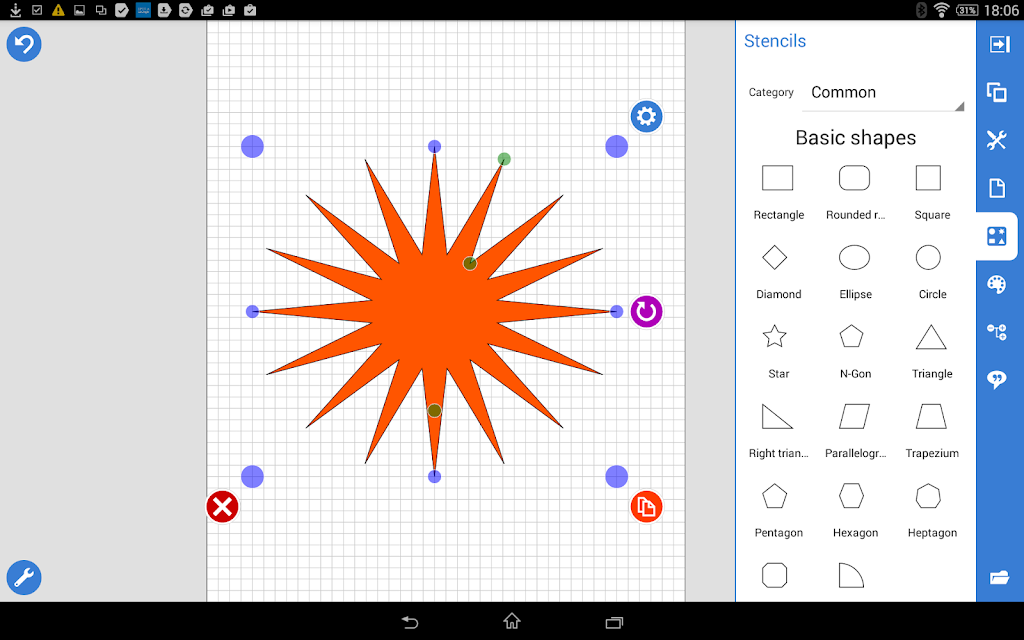Select the Star stencil
Viewport: 1024px width, 640px height.
coord(775,349)
